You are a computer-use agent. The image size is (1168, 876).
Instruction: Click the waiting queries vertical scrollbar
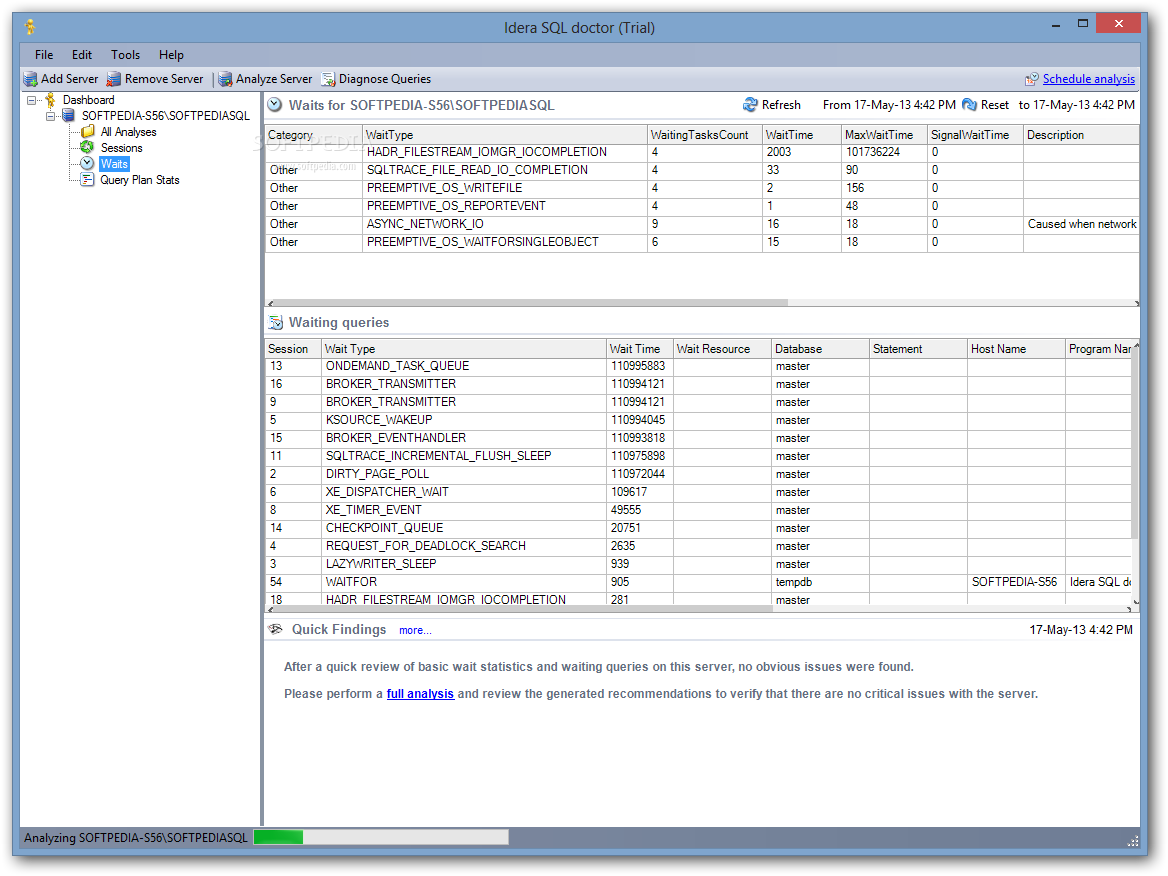coord(1134,443)
